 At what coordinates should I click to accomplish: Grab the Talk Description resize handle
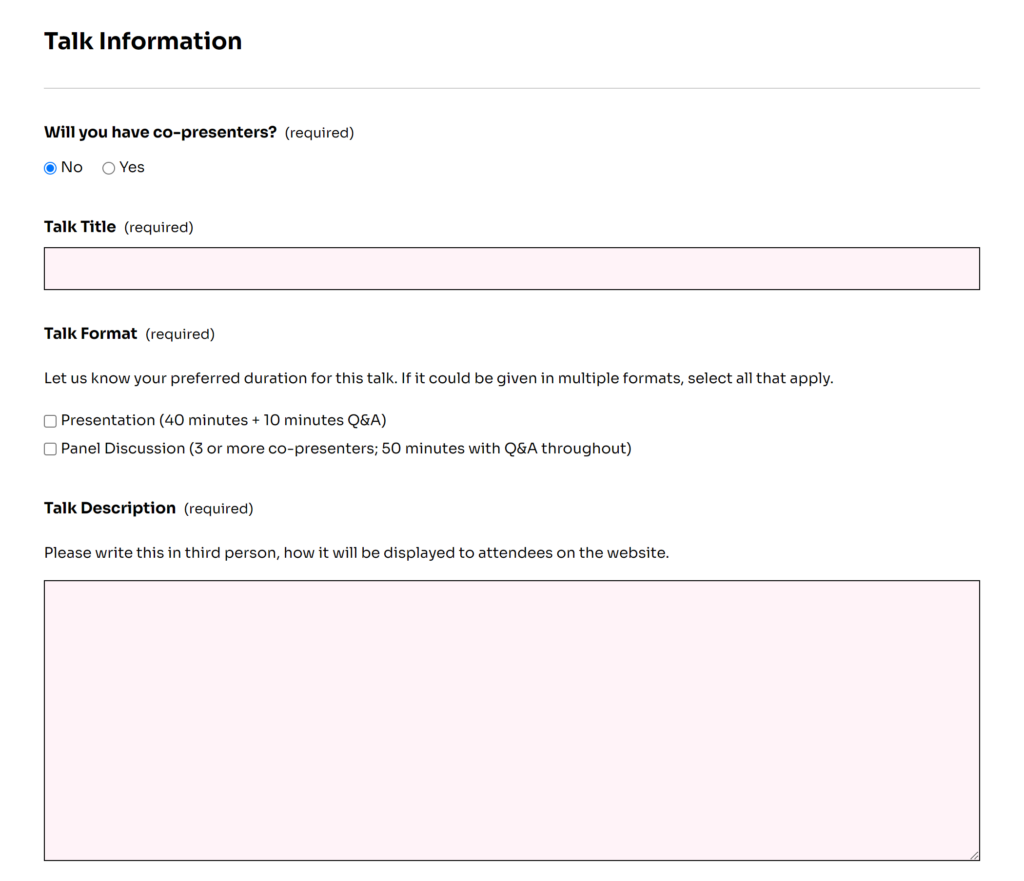(973, 854)
